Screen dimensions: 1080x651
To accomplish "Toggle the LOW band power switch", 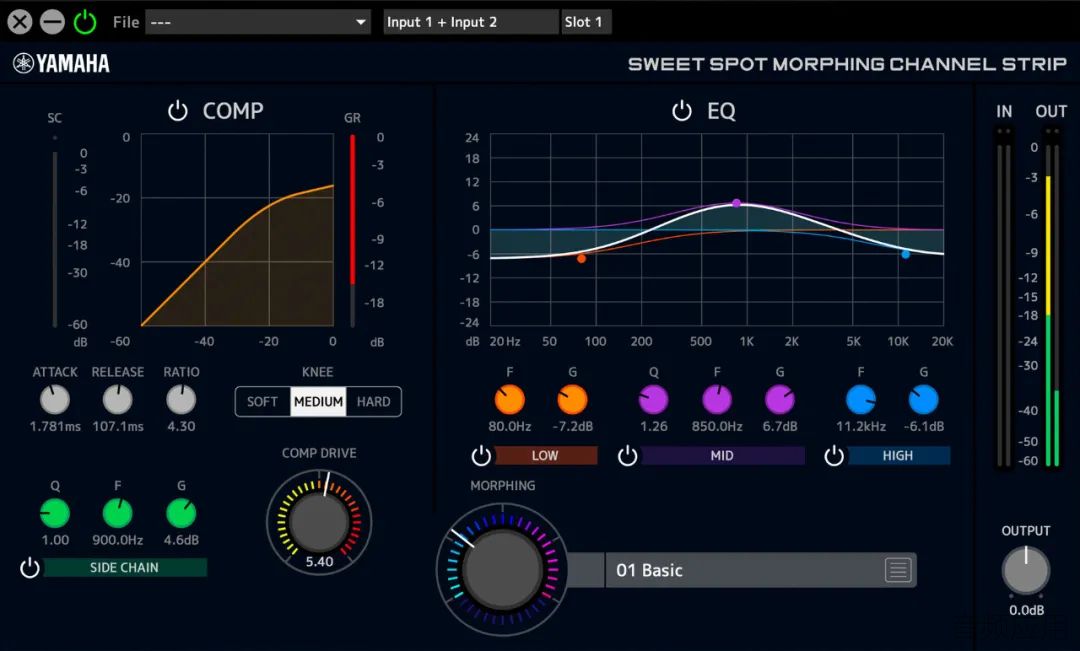I will [481, 455].
